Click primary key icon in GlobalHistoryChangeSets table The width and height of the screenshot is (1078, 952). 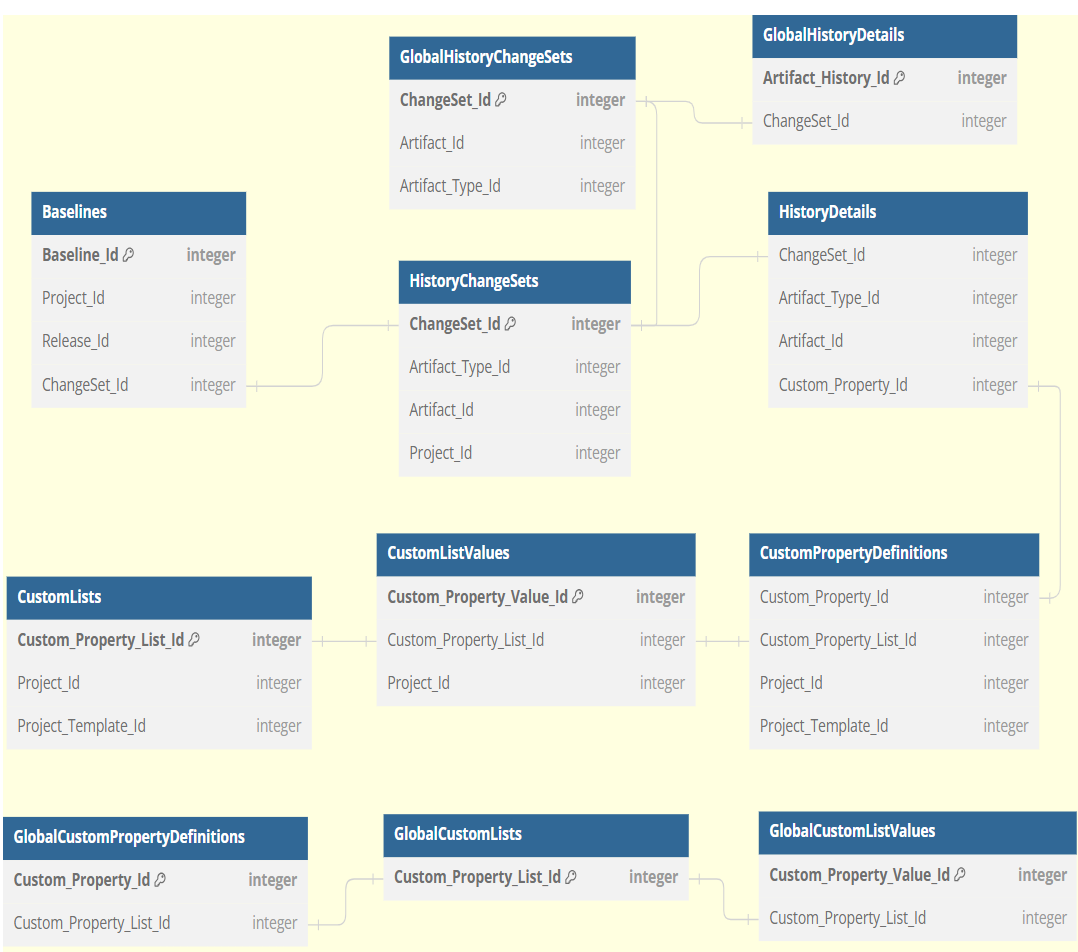[x=501, y=100]
